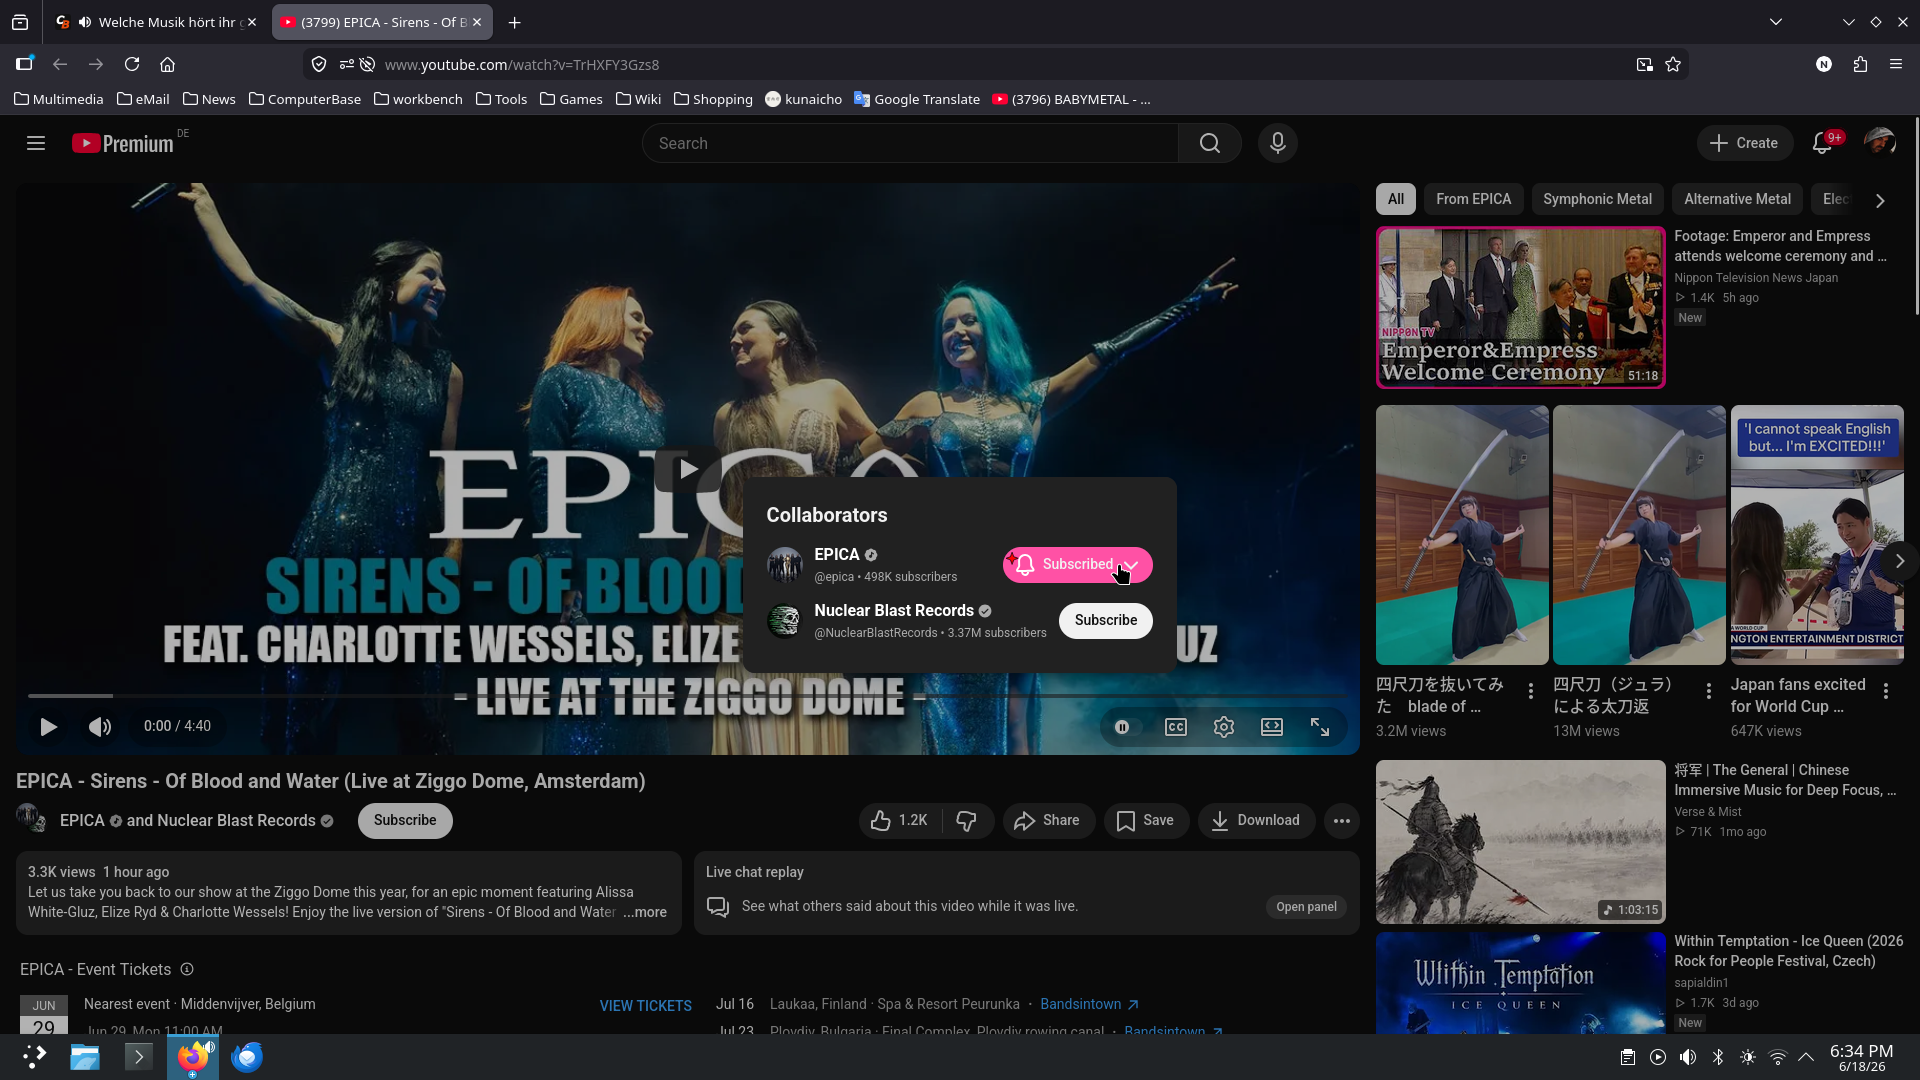Click VIEW TICKETS for Middenvijver event
The image size is (1920, 1080).
pyautogui.click(x=645, y=1006)
